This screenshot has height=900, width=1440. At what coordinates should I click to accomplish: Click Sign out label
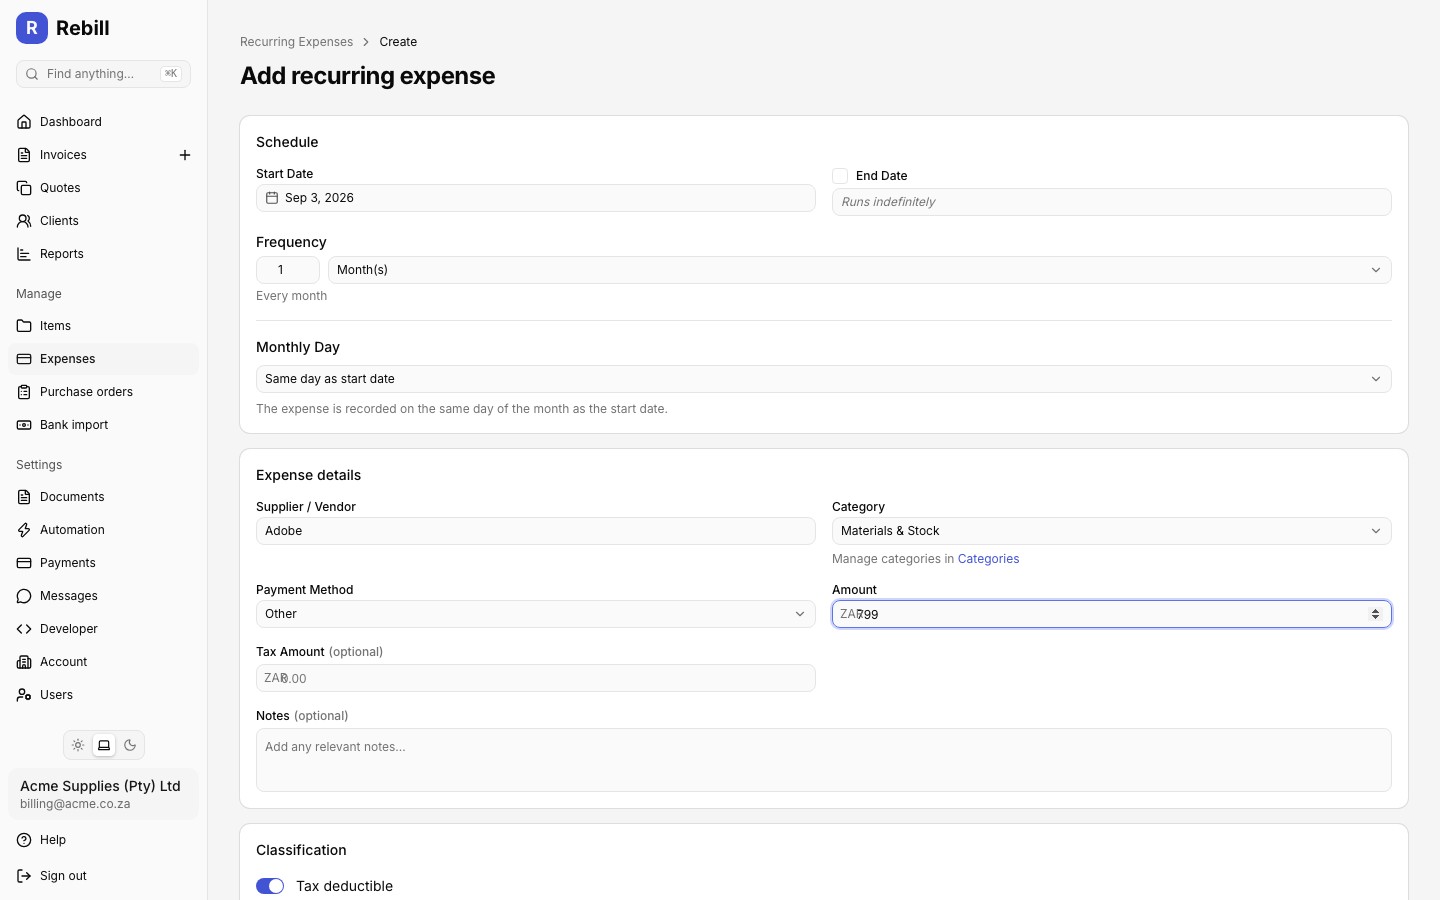[x=63, y=876]
